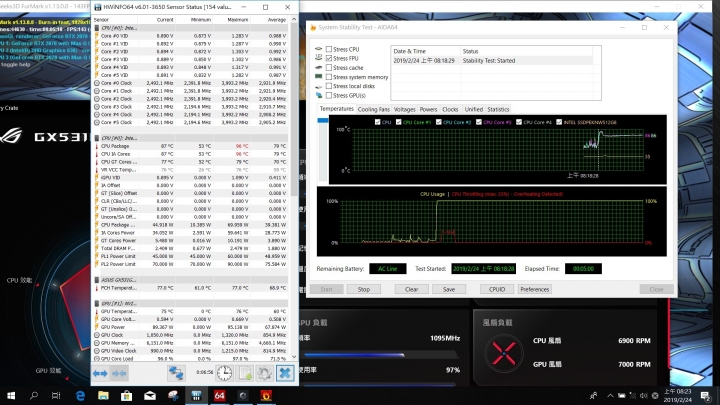Open Windows Start menu

click(x=11, y=395)
